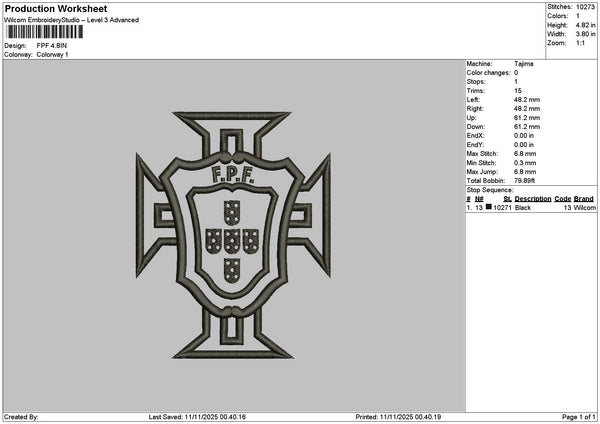Screen dimensions: 600x424
Task: Click the Machine value Tajima
Action: [x=523, y=64]
